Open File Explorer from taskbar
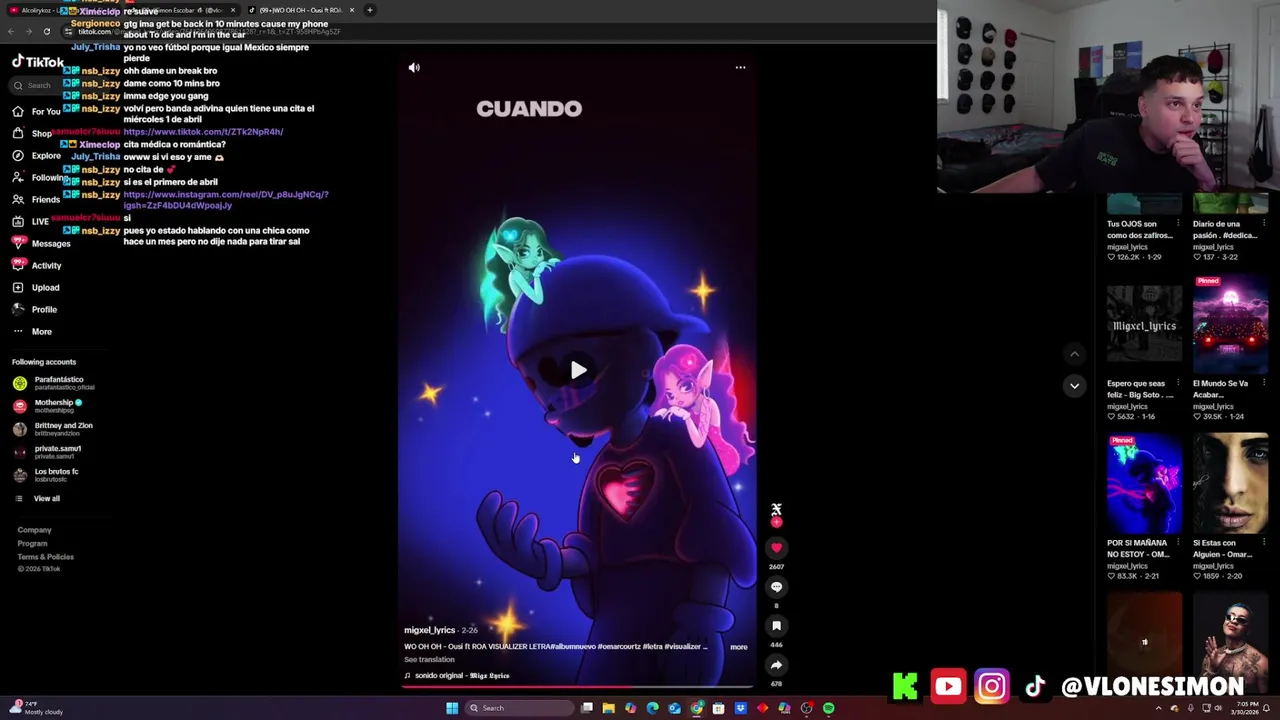This screenshot has height=720, width=1280. point(608,708)
